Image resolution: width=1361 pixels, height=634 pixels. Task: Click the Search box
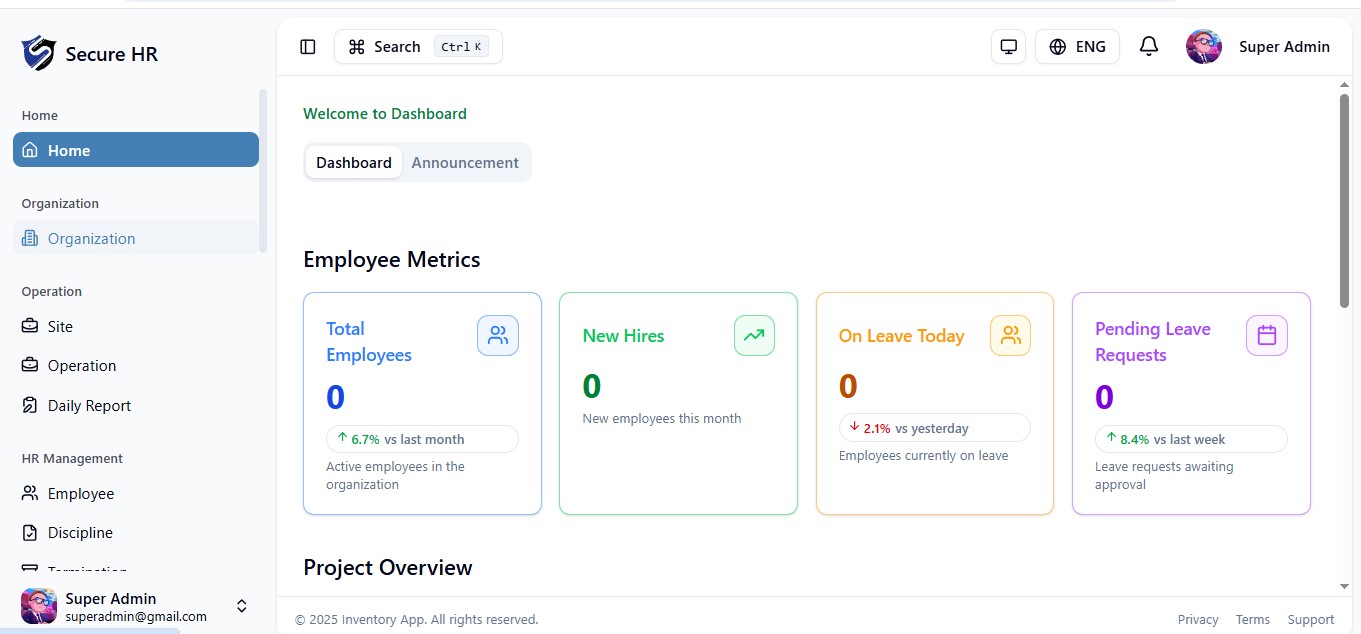click(x=418, y=47)
